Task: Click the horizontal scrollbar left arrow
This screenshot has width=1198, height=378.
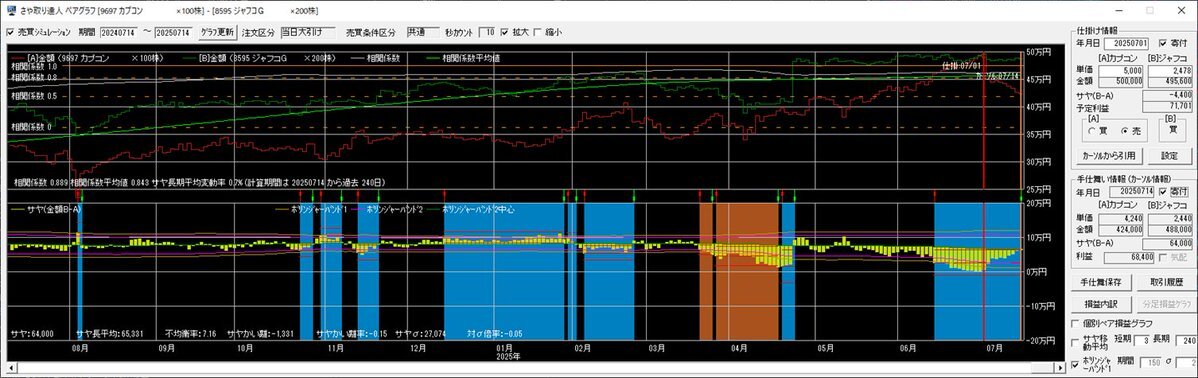Action: (10, 367)
